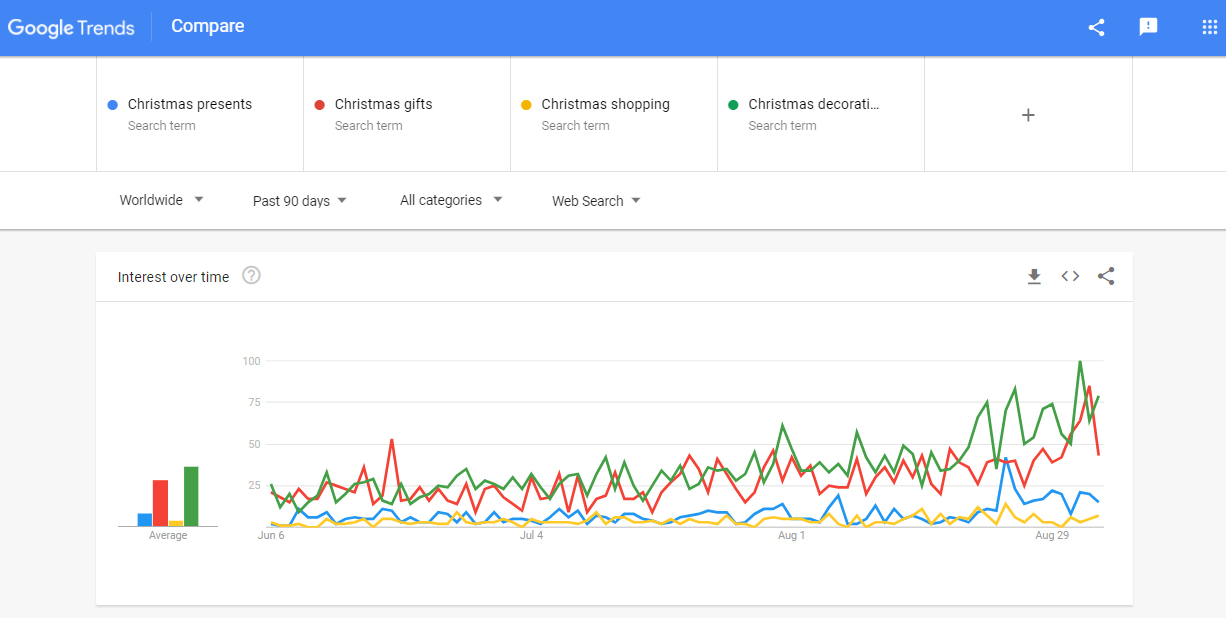Select the Christmas presents search term
The height and width of the screenshot is (618, 1226).
point(190,105)
